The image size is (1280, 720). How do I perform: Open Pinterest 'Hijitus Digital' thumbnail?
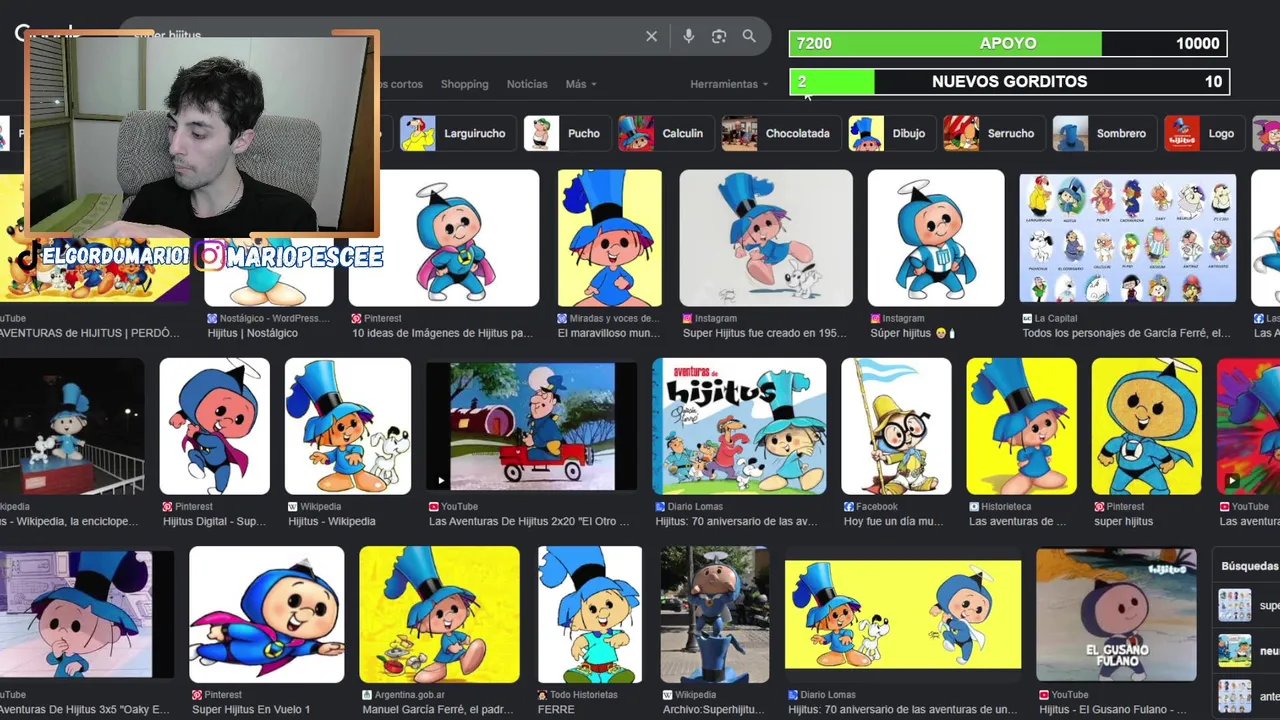click(214, 426)
